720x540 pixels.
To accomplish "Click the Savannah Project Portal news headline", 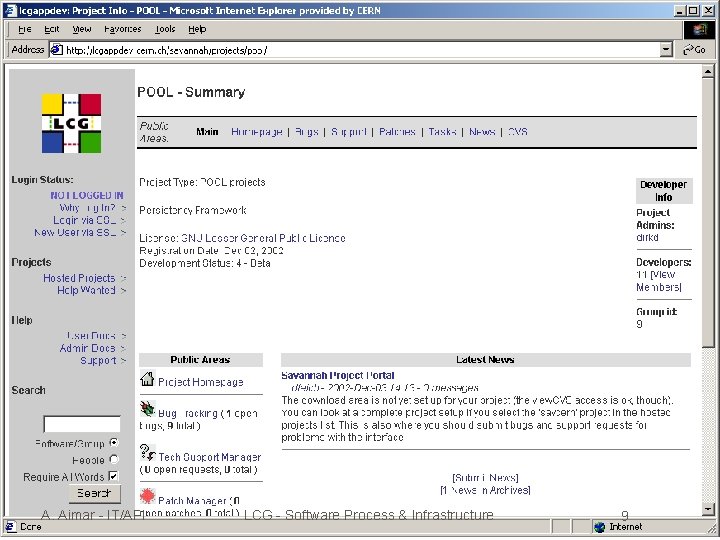I will coord(338,376).
